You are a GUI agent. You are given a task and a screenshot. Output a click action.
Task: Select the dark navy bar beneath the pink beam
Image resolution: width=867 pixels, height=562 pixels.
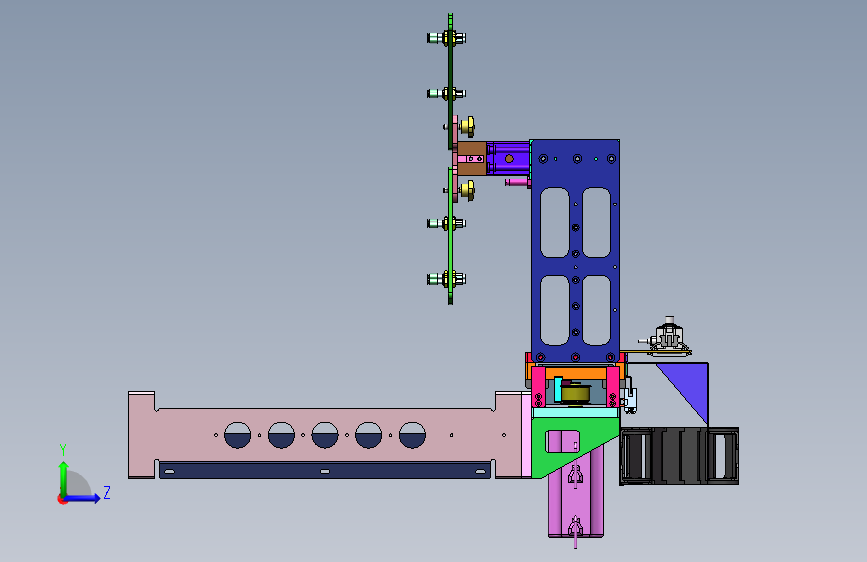pyautogui.click(x=325, y=471)
